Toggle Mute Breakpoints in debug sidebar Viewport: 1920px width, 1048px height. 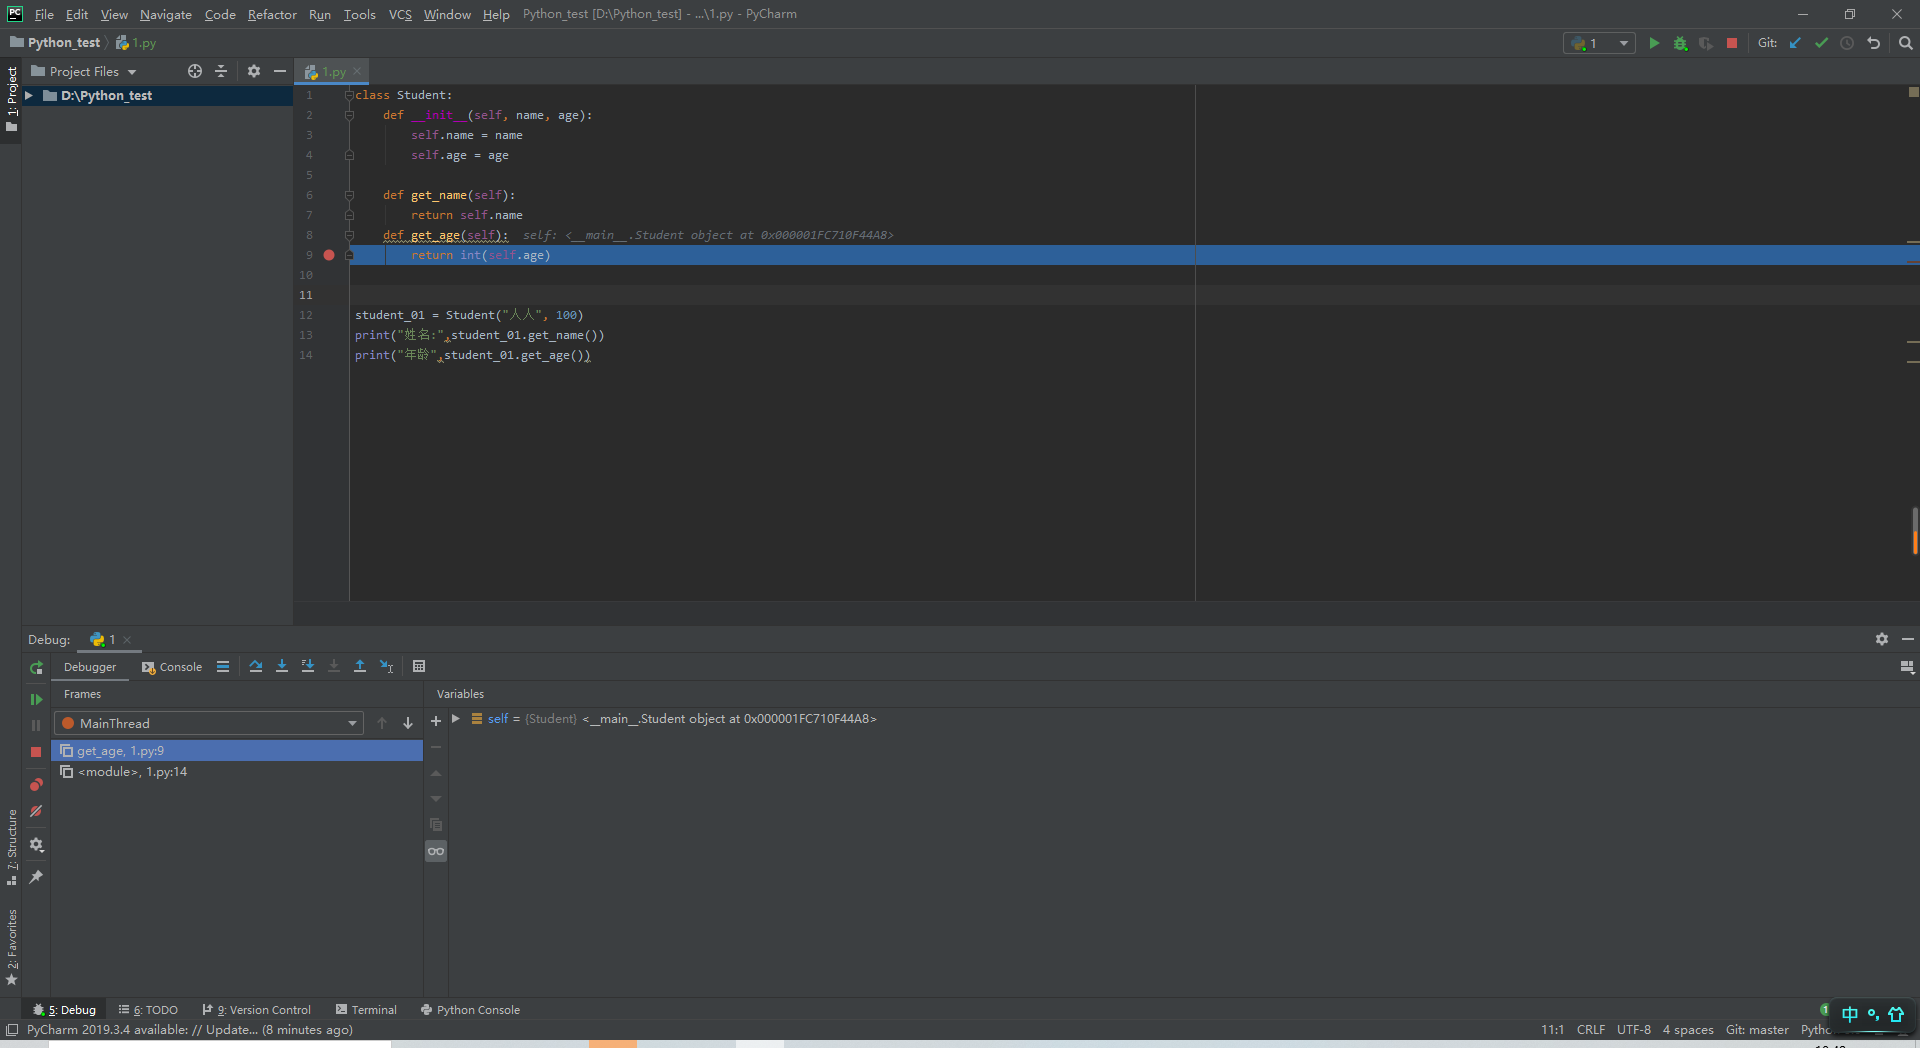[x=36, y=811]
